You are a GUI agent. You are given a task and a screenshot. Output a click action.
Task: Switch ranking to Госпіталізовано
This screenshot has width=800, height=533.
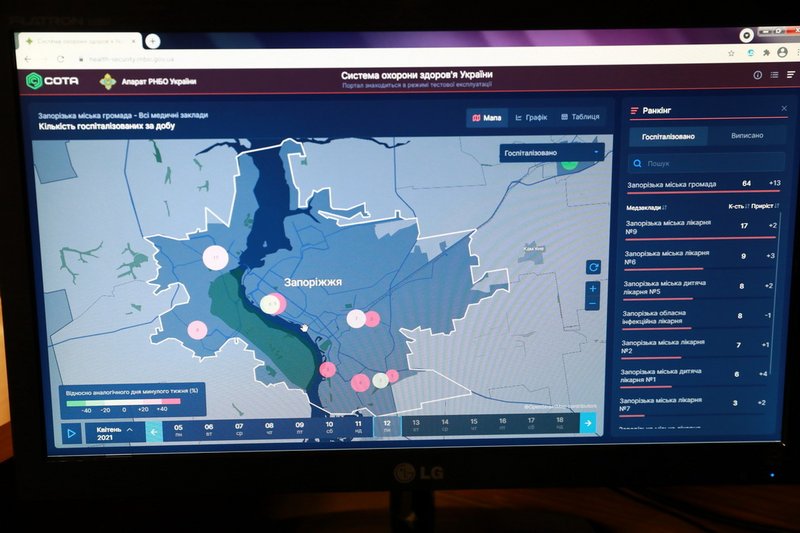coord(668,135)
